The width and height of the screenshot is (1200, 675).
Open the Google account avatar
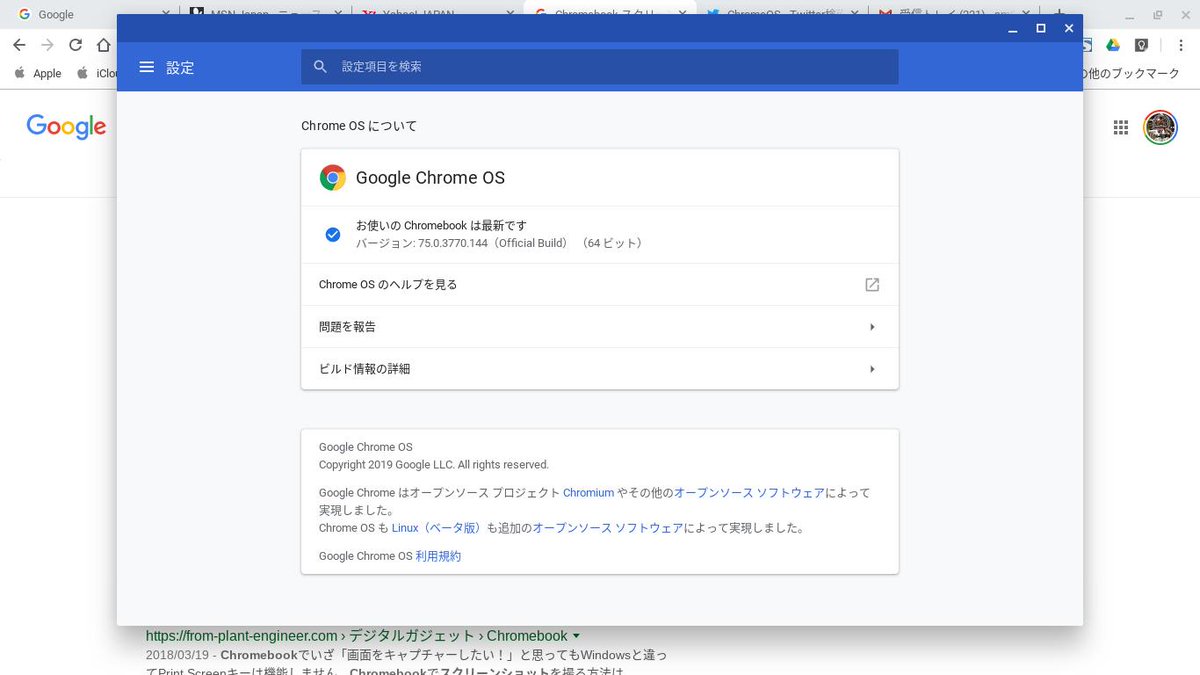(1161, 127)
